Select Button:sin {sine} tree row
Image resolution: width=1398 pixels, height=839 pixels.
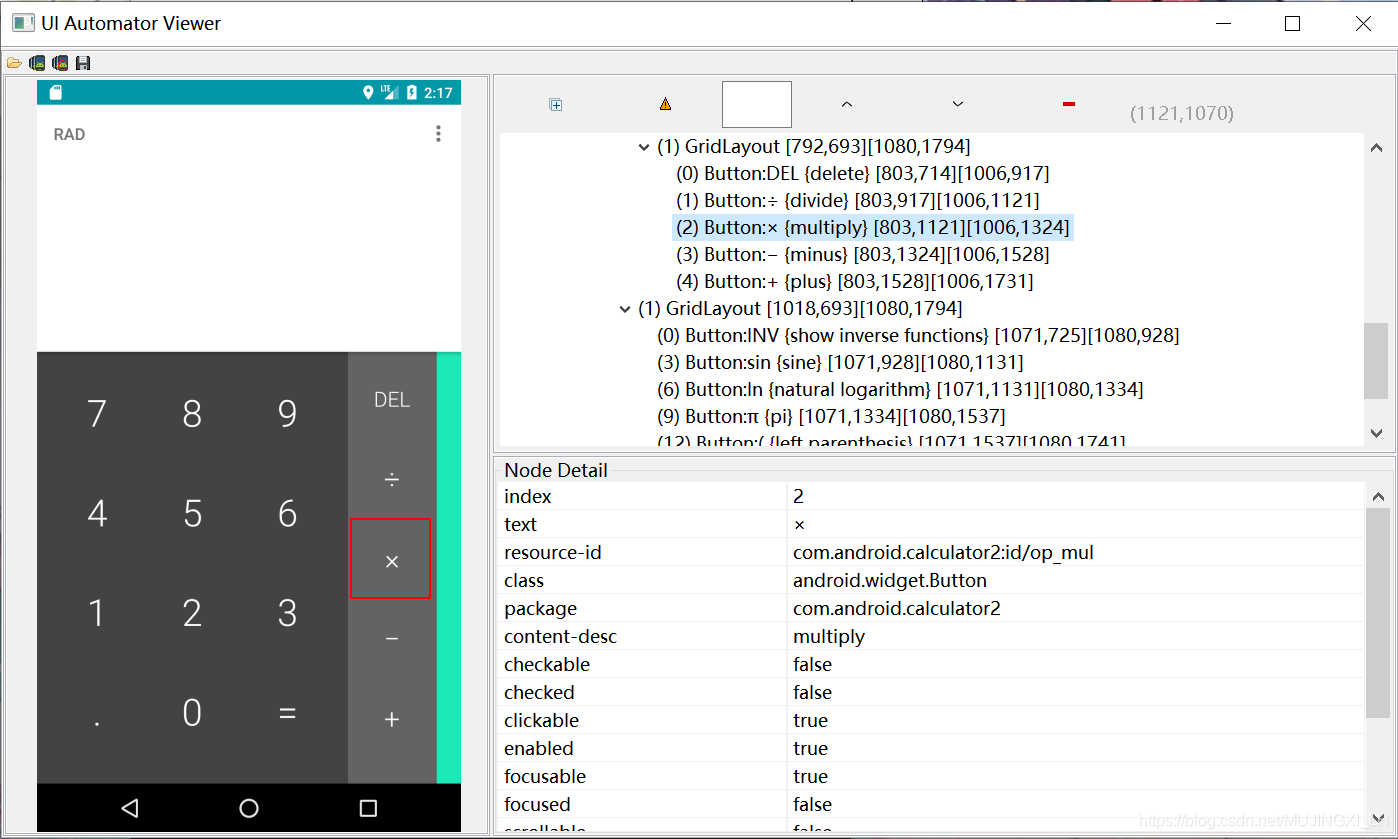pyautogui.click(x=840, y=362)
